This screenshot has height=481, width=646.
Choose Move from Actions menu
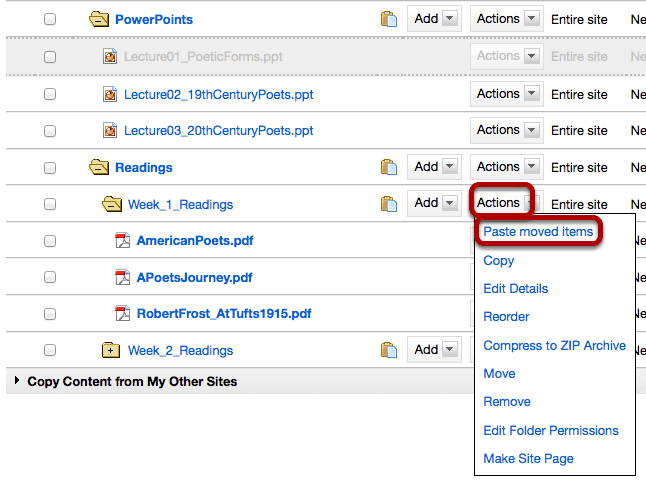click(x=499, y=374)
